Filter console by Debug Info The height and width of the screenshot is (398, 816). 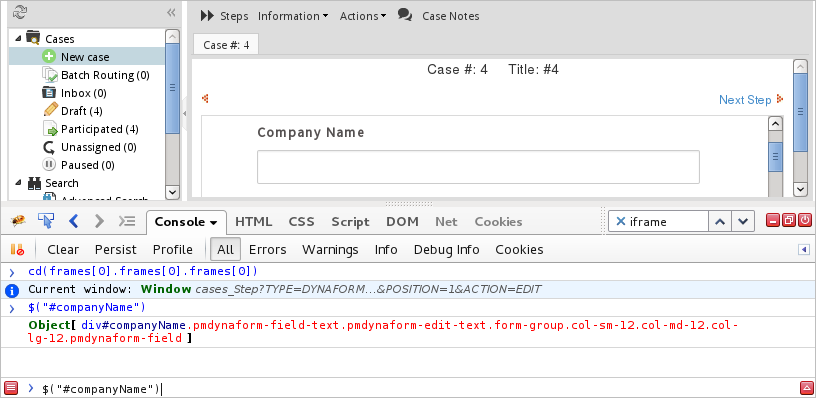coord(447,250)
